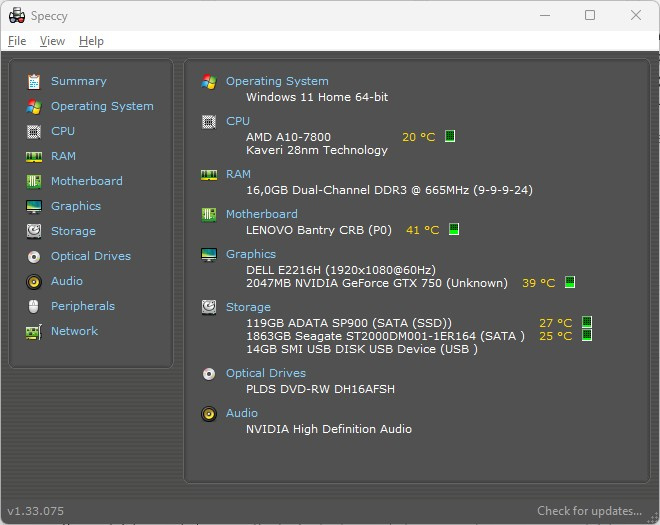
Task: Click the Audio heading link in summary
Action: [x=242, y=413]
